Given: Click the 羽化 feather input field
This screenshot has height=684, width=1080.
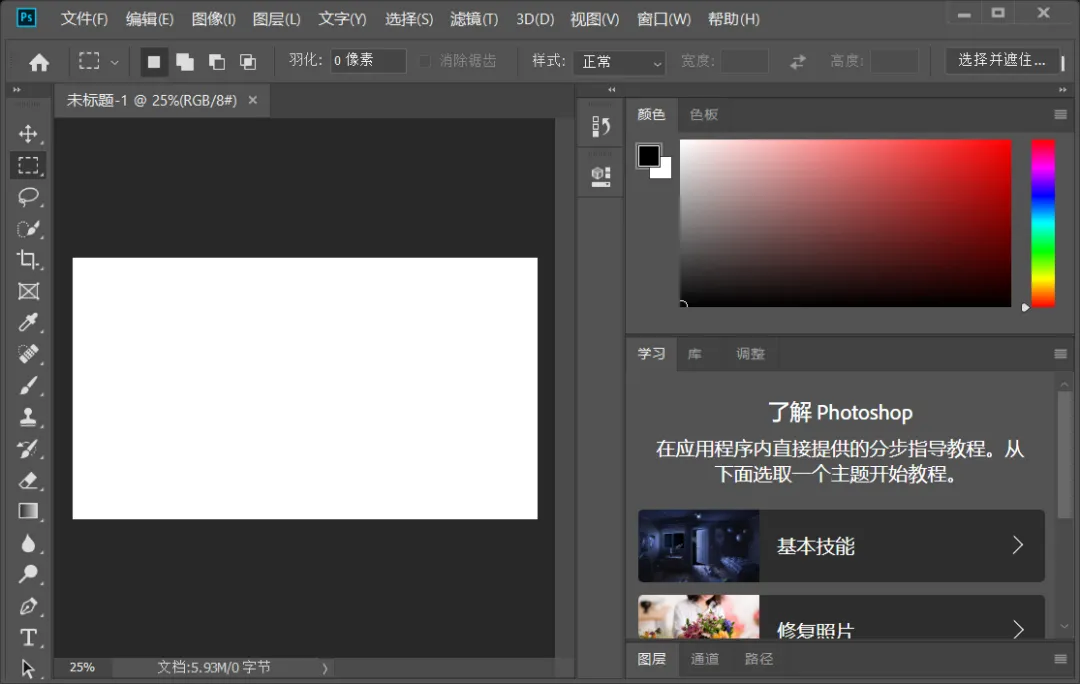Looking at the screenshot, I should [x=368, y=61].
